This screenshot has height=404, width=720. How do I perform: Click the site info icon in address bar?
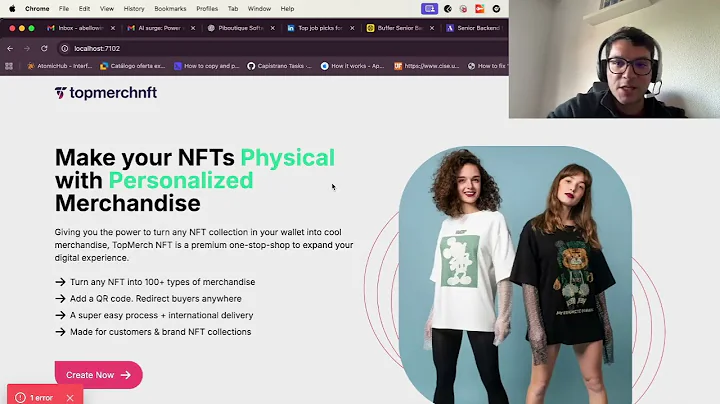(x=65, y=48)
